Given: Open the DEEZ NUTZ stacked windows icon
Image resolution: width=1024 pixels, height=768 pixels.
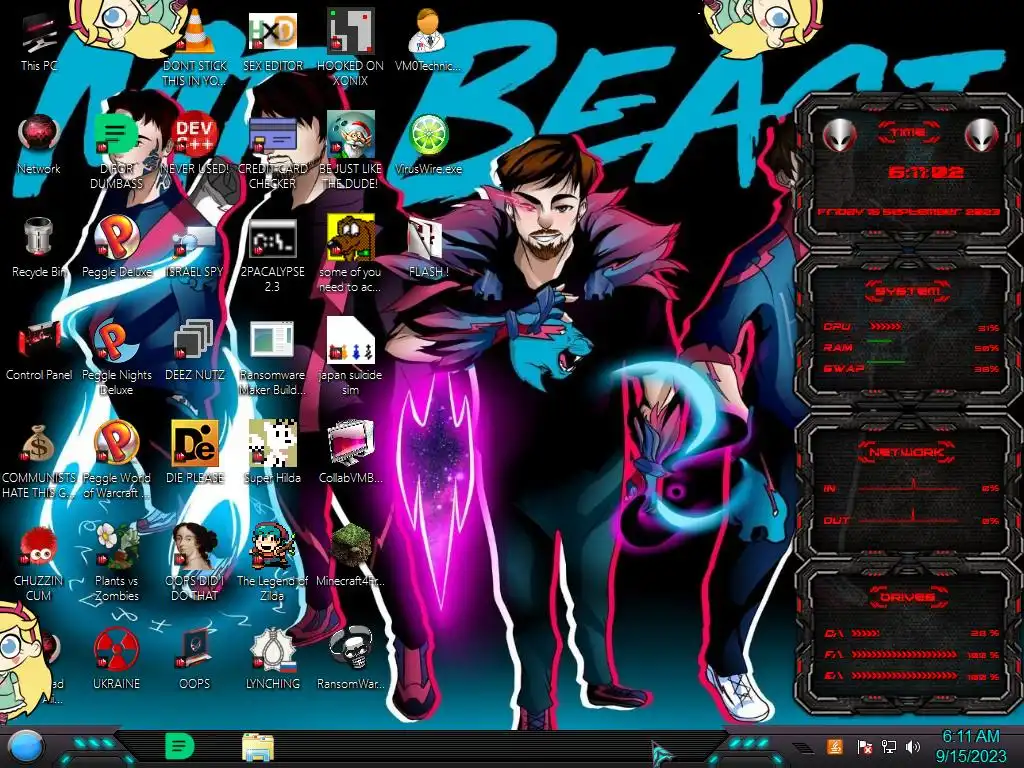Looking at the screenshot, I should [195, 351].
